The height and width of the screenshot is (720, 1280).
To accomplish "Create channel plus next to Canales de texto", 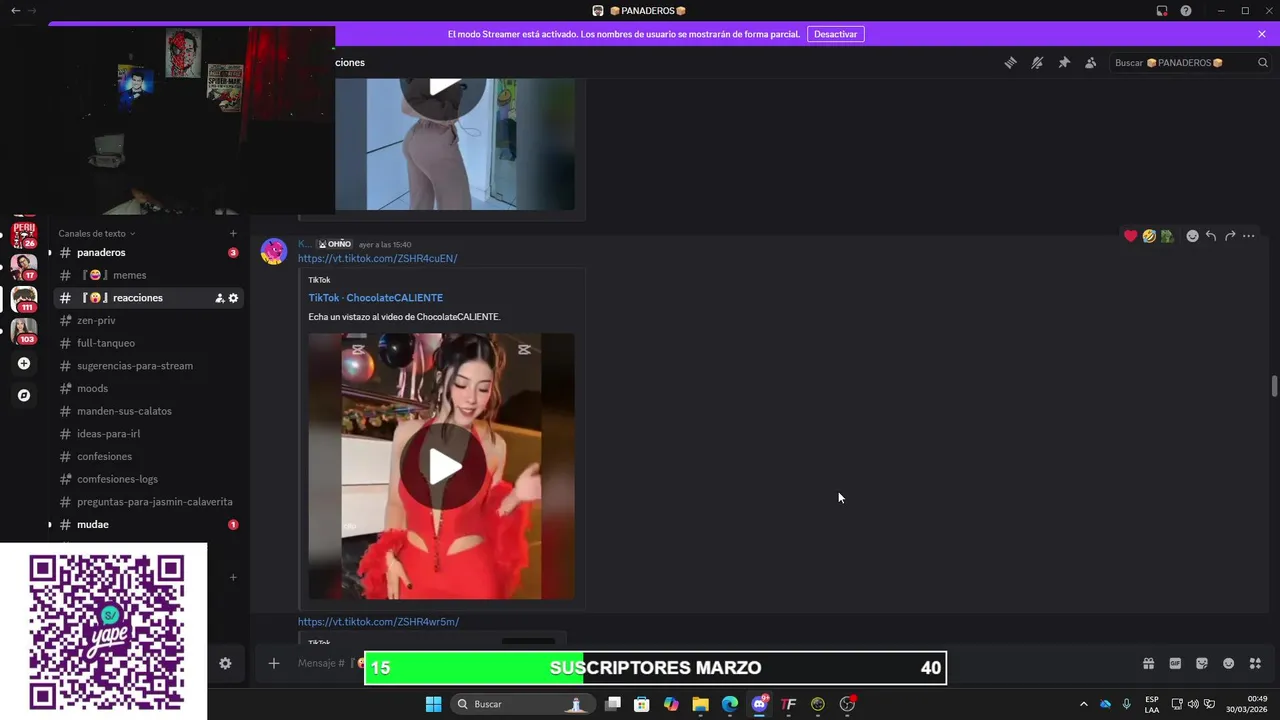I will 233,234.
